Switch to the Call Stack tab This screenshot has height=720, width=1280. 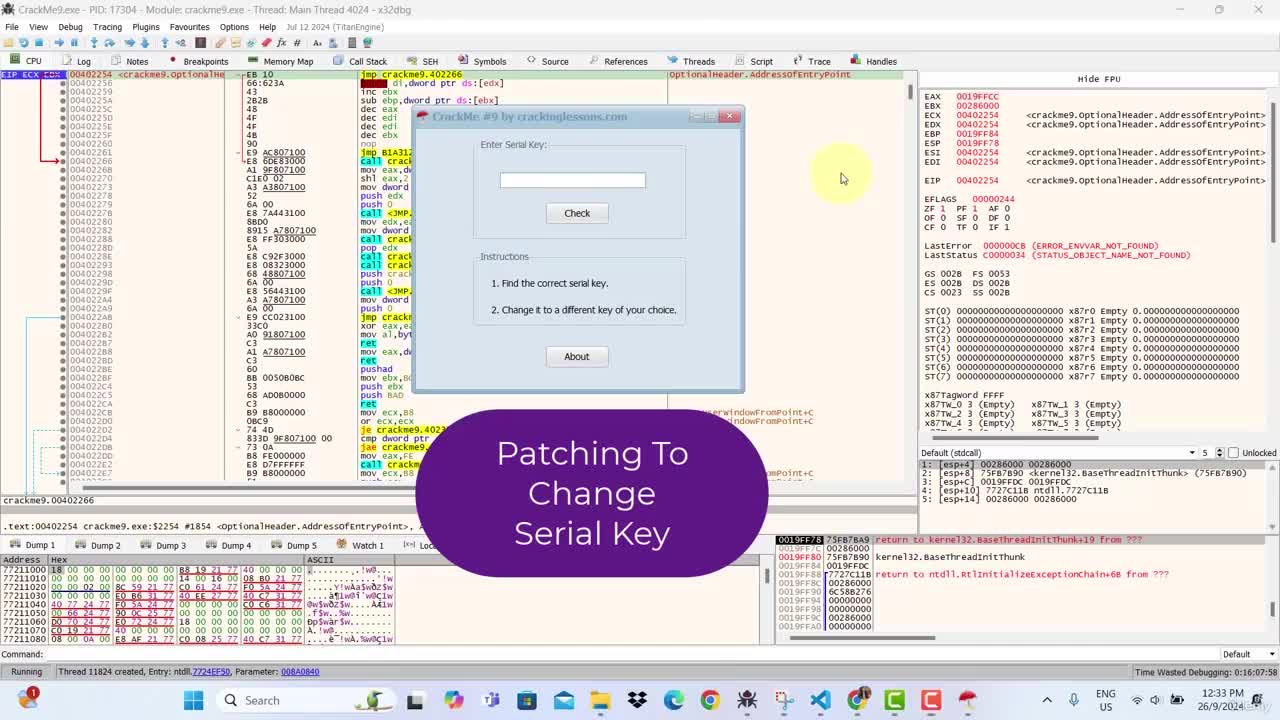pos(360,61)
